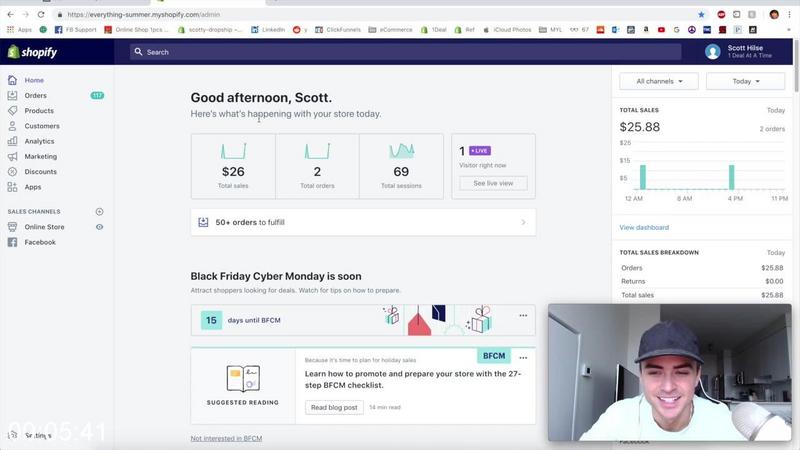Reload the page in the browser
Screen dimensions: 800x450
point(41,14)
